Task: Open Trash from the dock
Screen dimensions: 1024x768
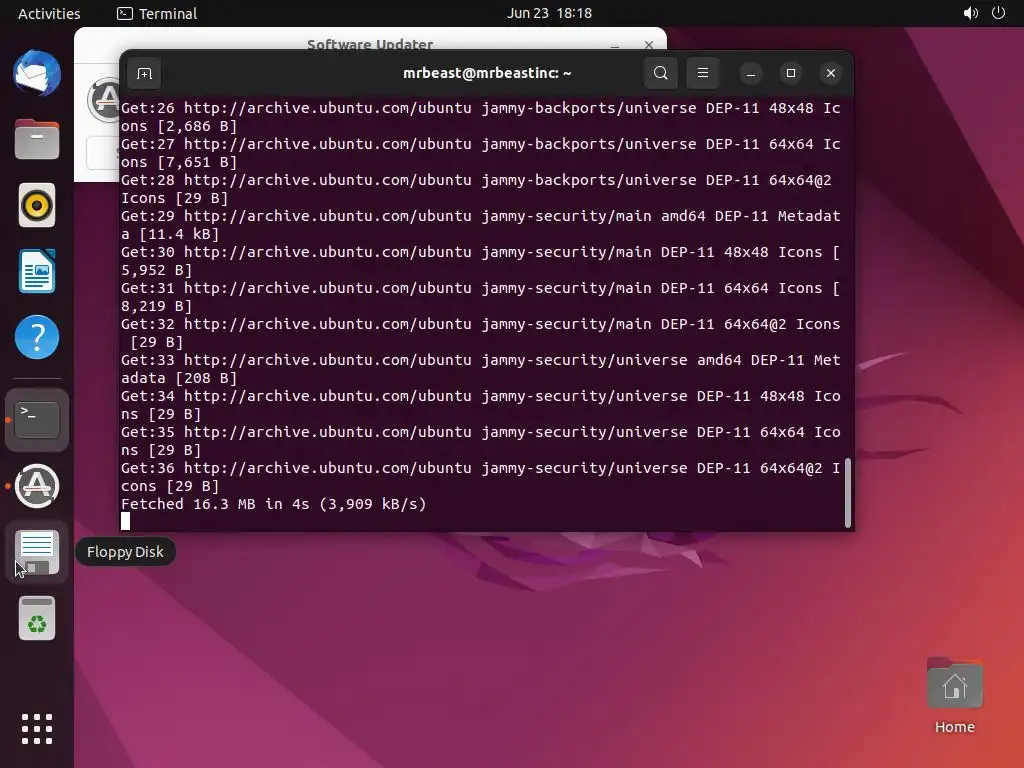Action: pyautogui.click(x=37, y=618)
